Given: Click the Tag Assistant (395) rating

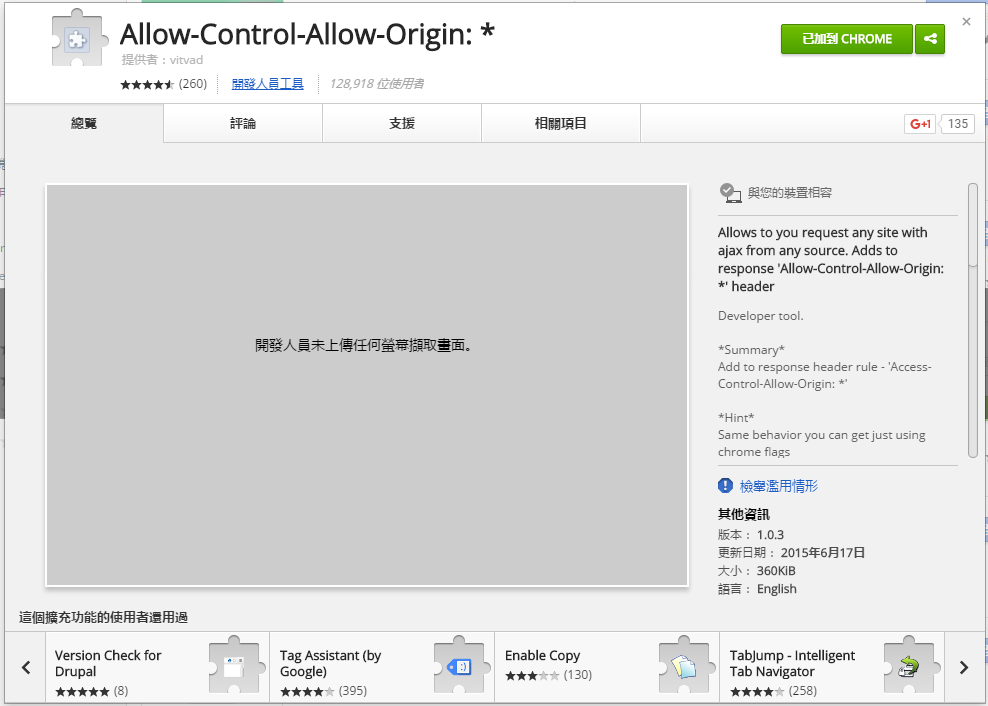Looking at the screenshot, I should tap(323, 691).
